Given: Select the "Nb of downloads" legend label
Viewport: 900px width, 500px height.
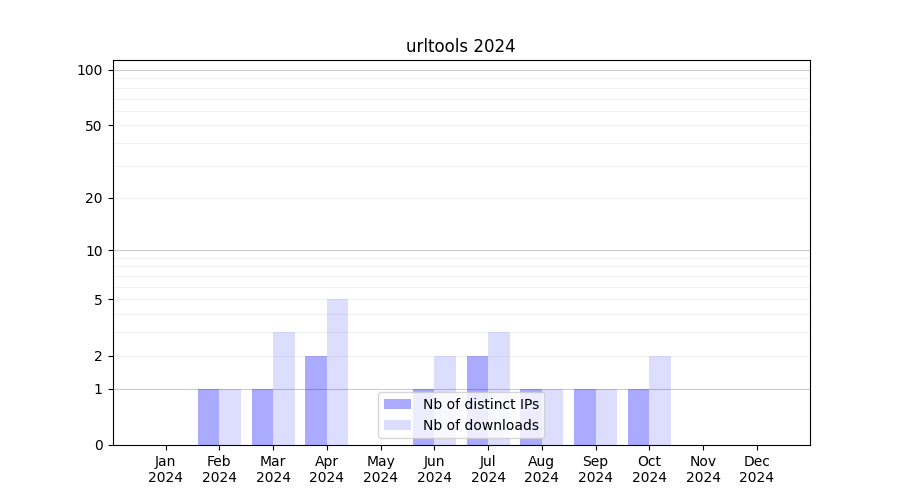Looking at the screenshot, I should (480, 425).
